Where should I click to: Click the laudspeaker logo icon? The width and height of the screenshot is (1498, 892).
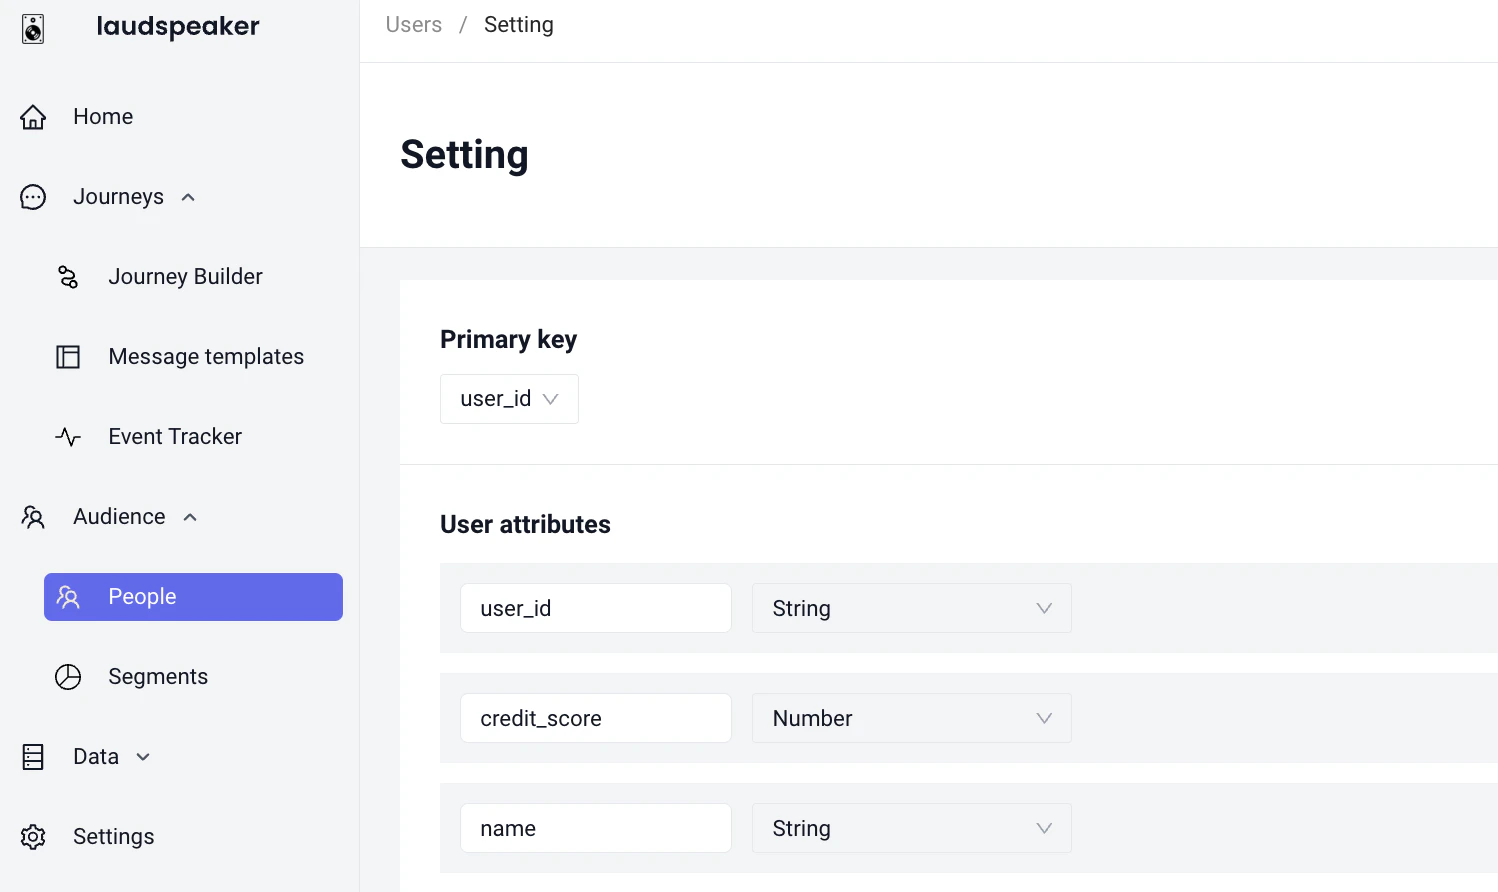[x=32, y=28]
